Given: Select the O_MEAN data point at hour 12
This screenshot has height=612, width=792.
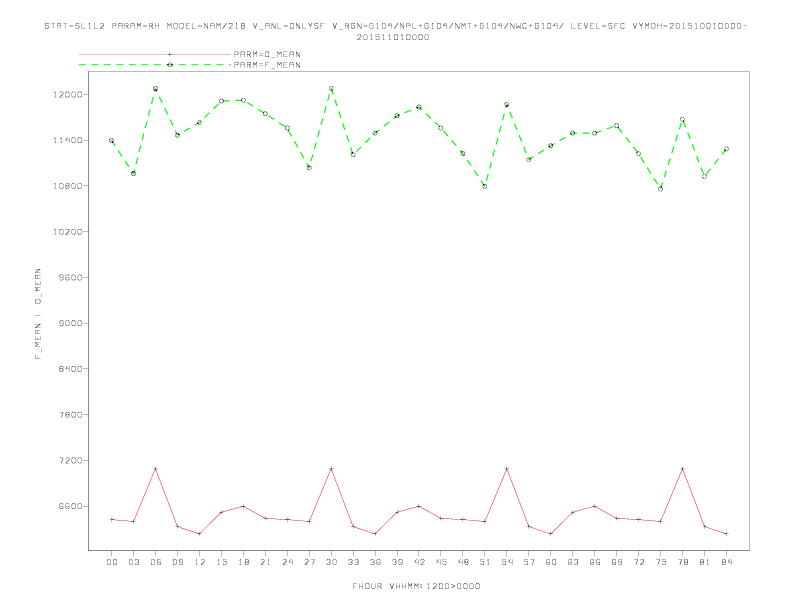Looking at the screenshot, I should tap(200, 534).
